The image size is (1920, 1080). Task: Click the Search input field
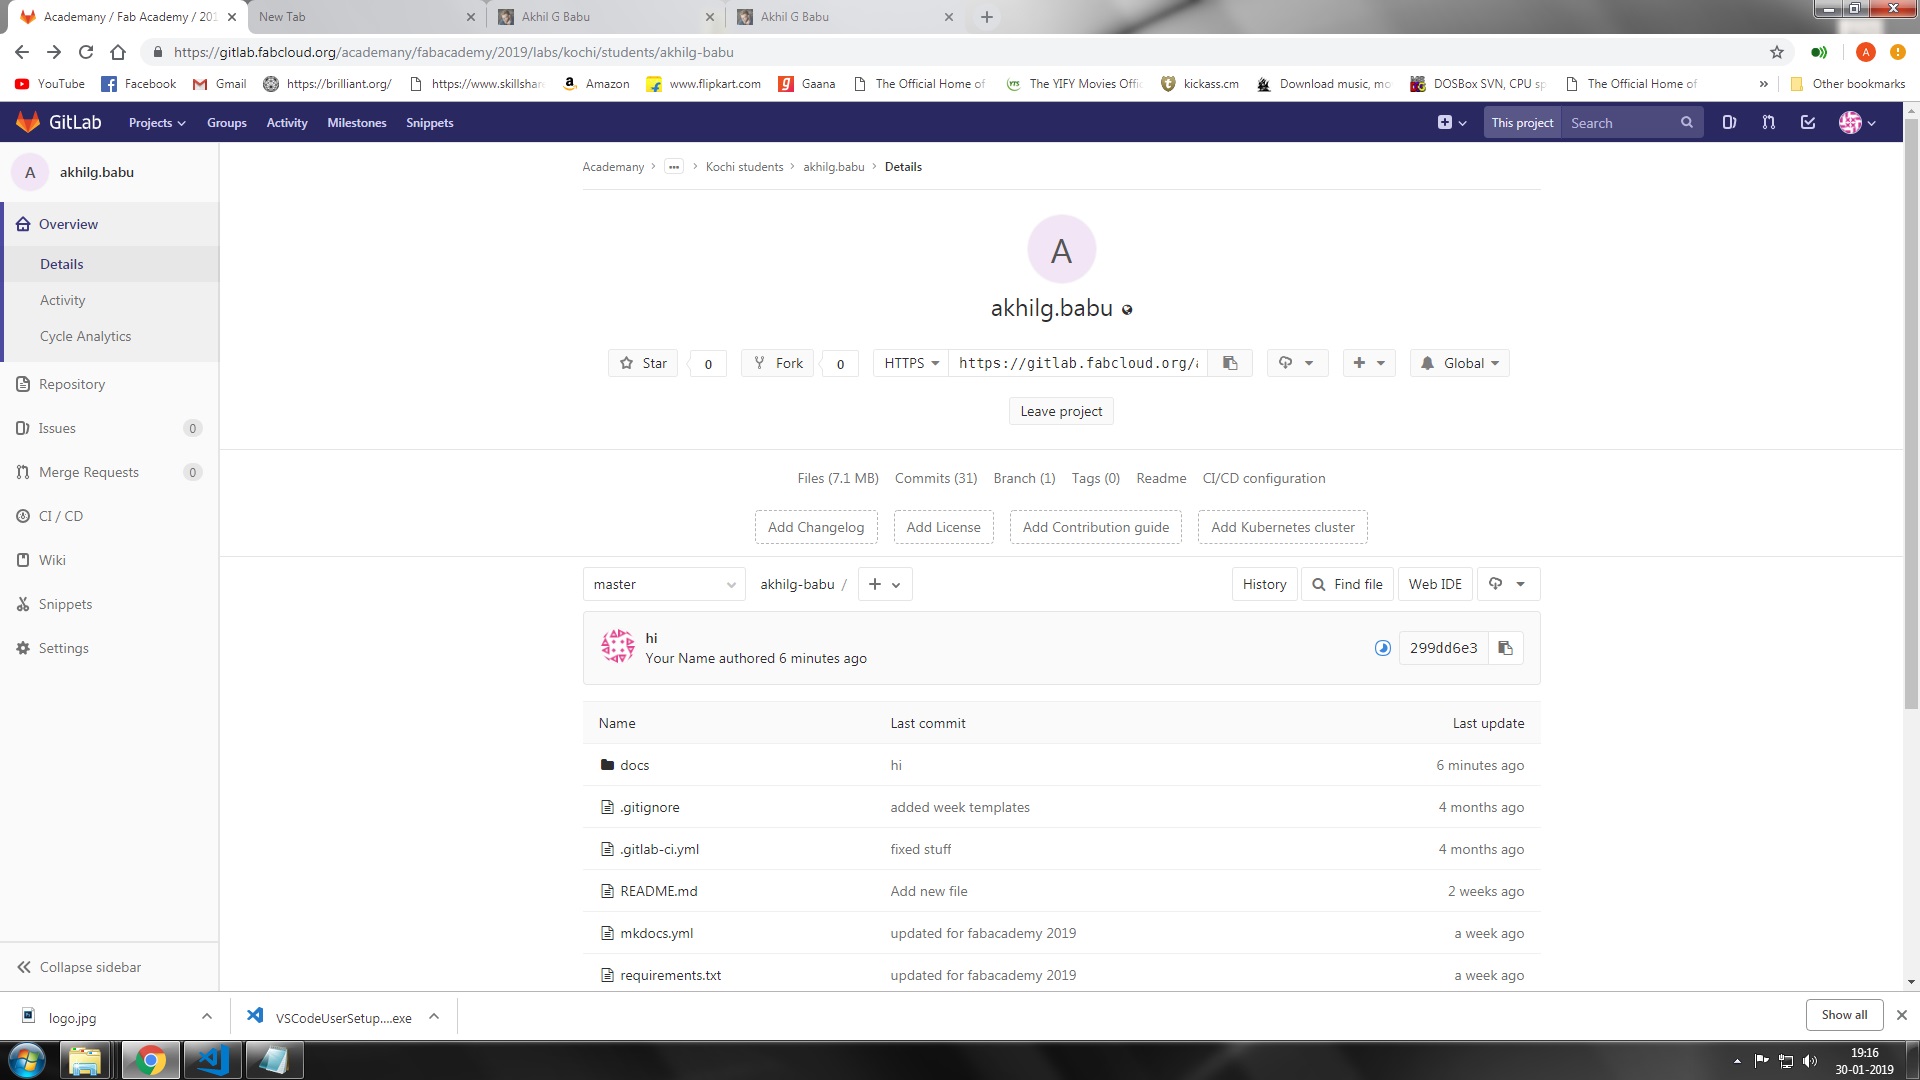pos(1620,122)
